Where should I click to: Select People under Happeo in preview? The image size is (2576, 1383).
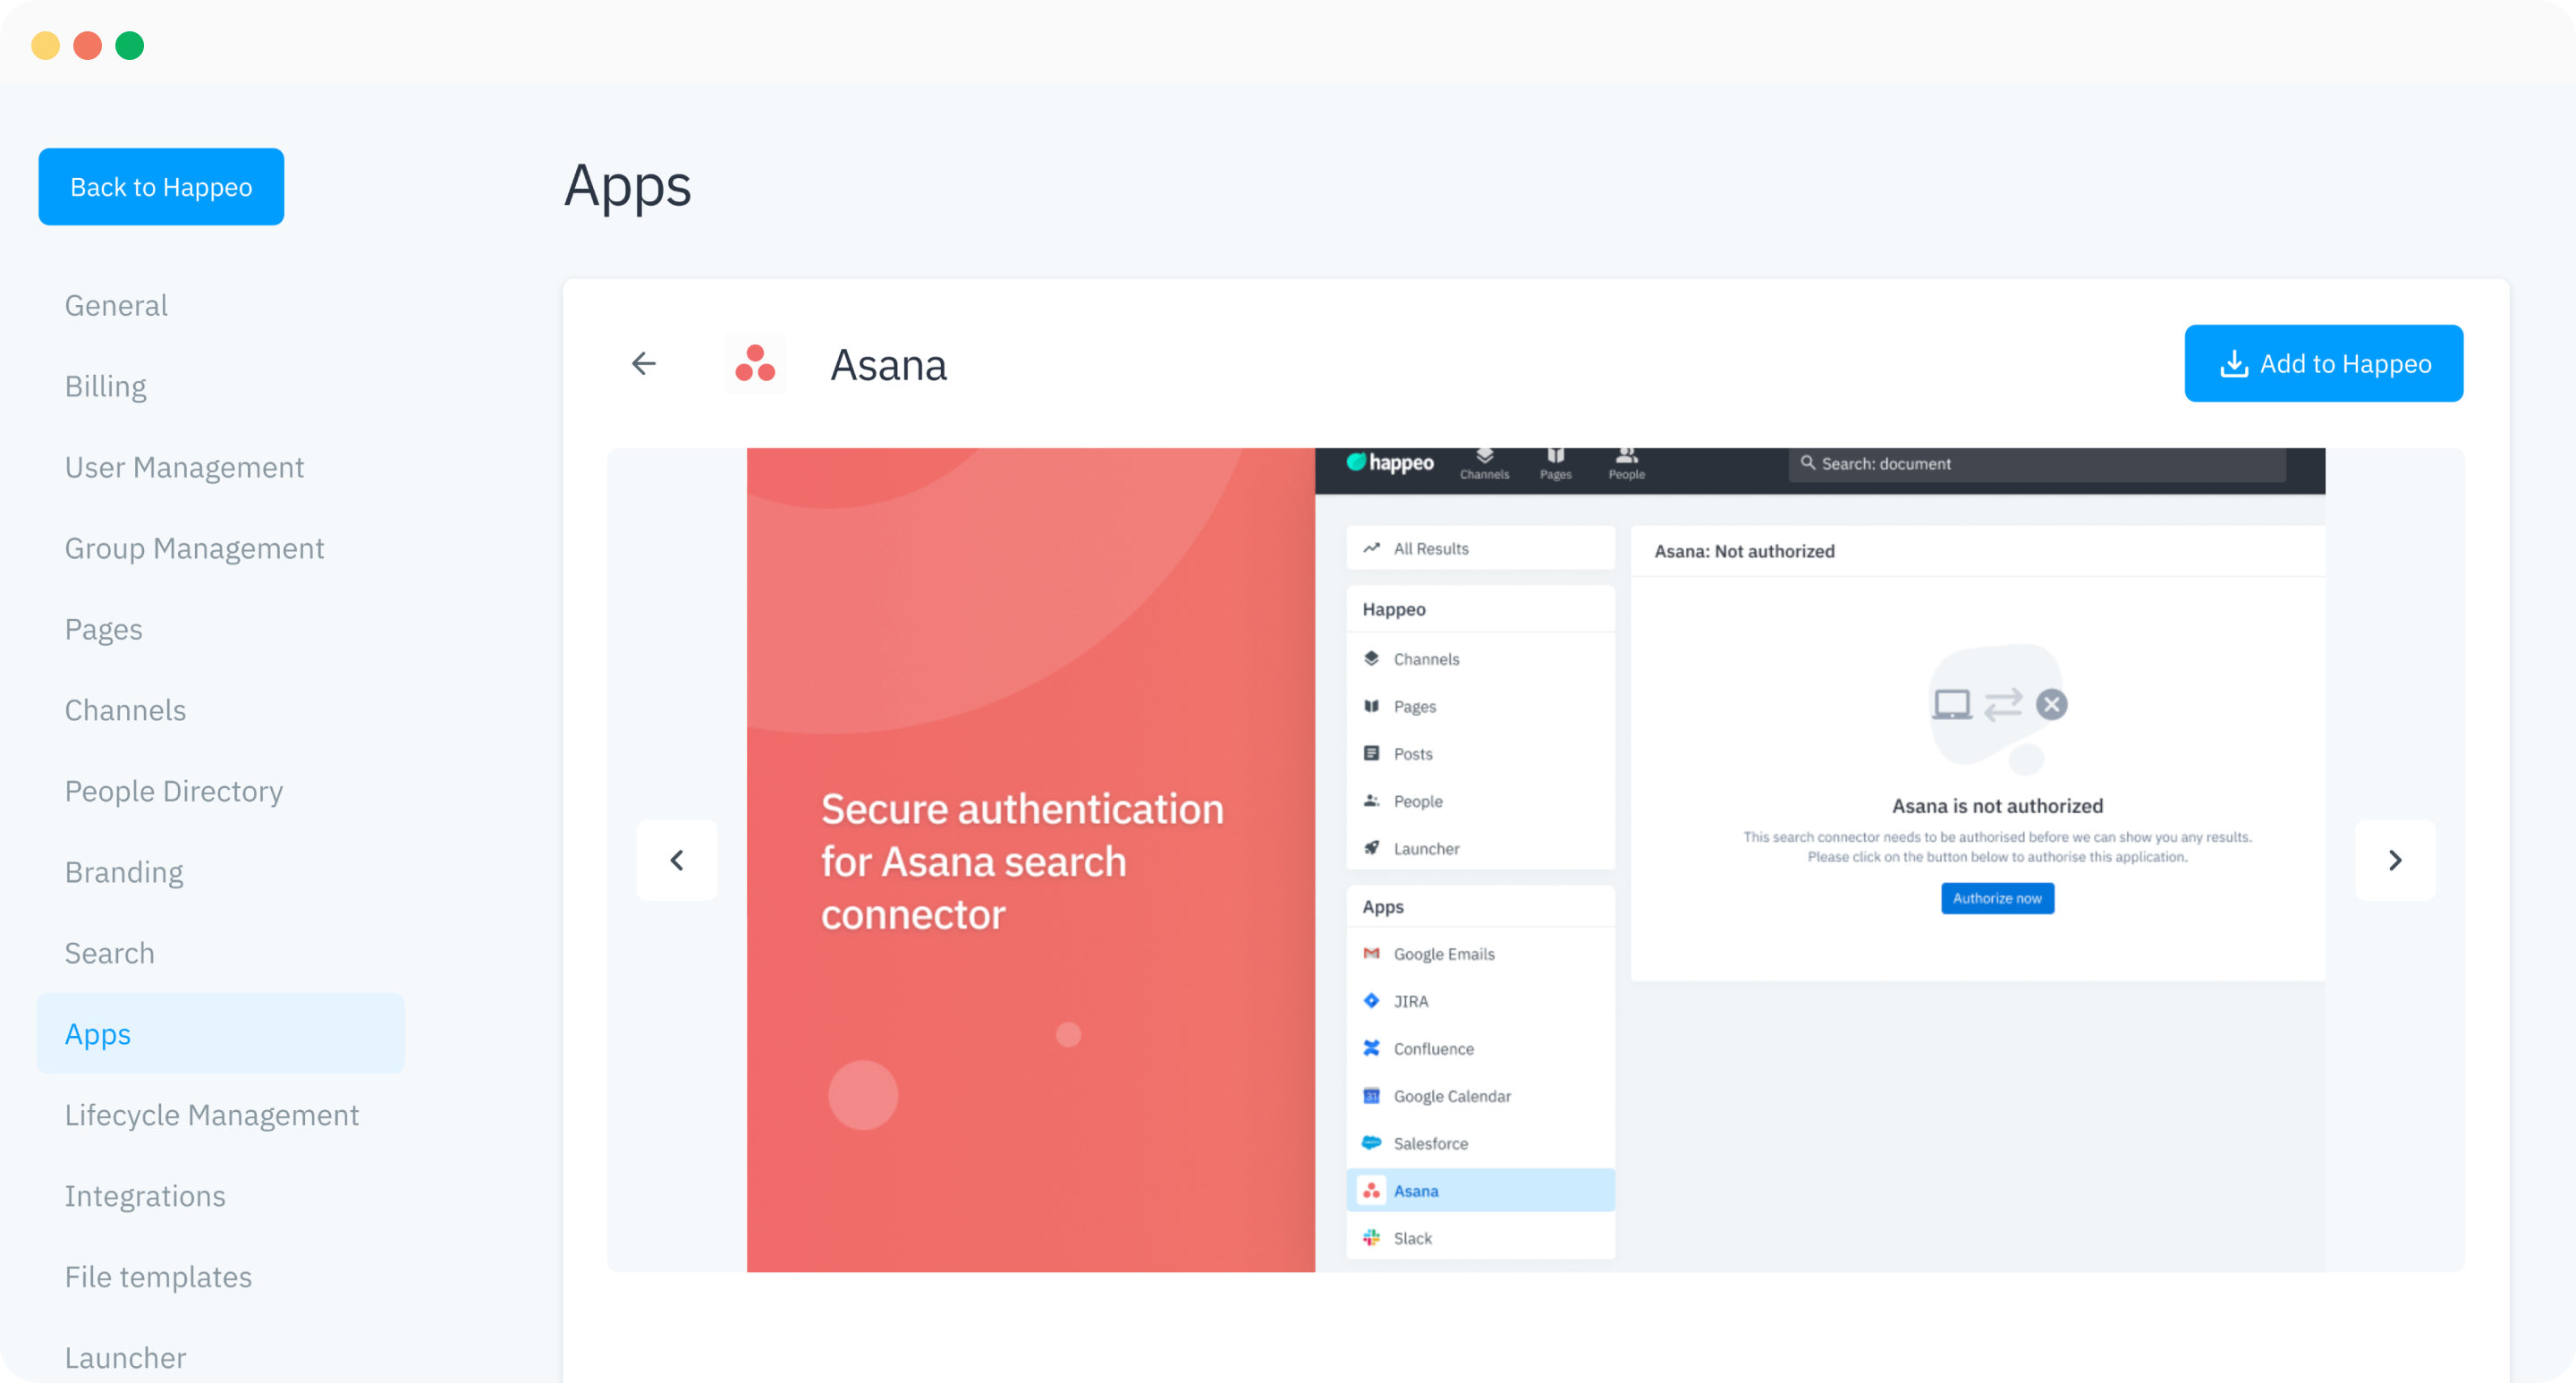point(1480,801)
